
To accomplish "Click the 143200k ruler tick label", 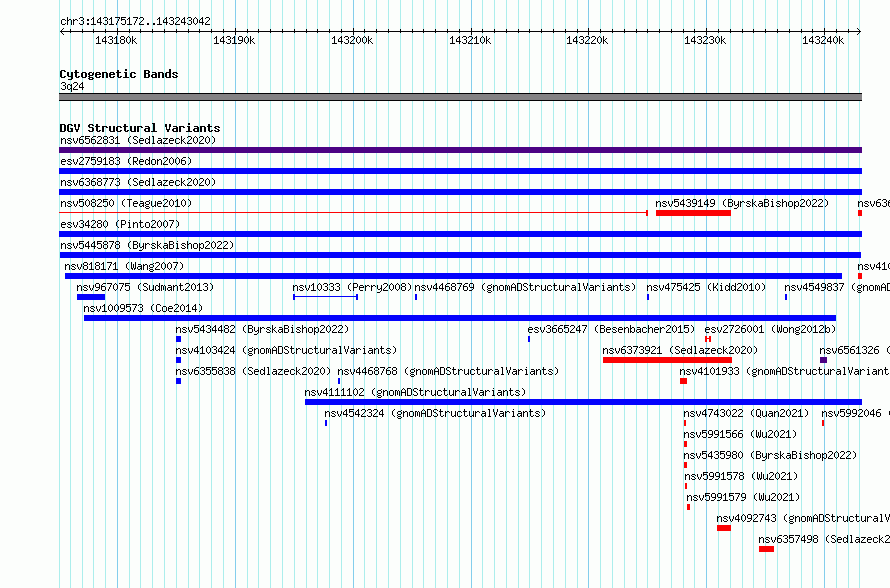I will pos(352,40).
